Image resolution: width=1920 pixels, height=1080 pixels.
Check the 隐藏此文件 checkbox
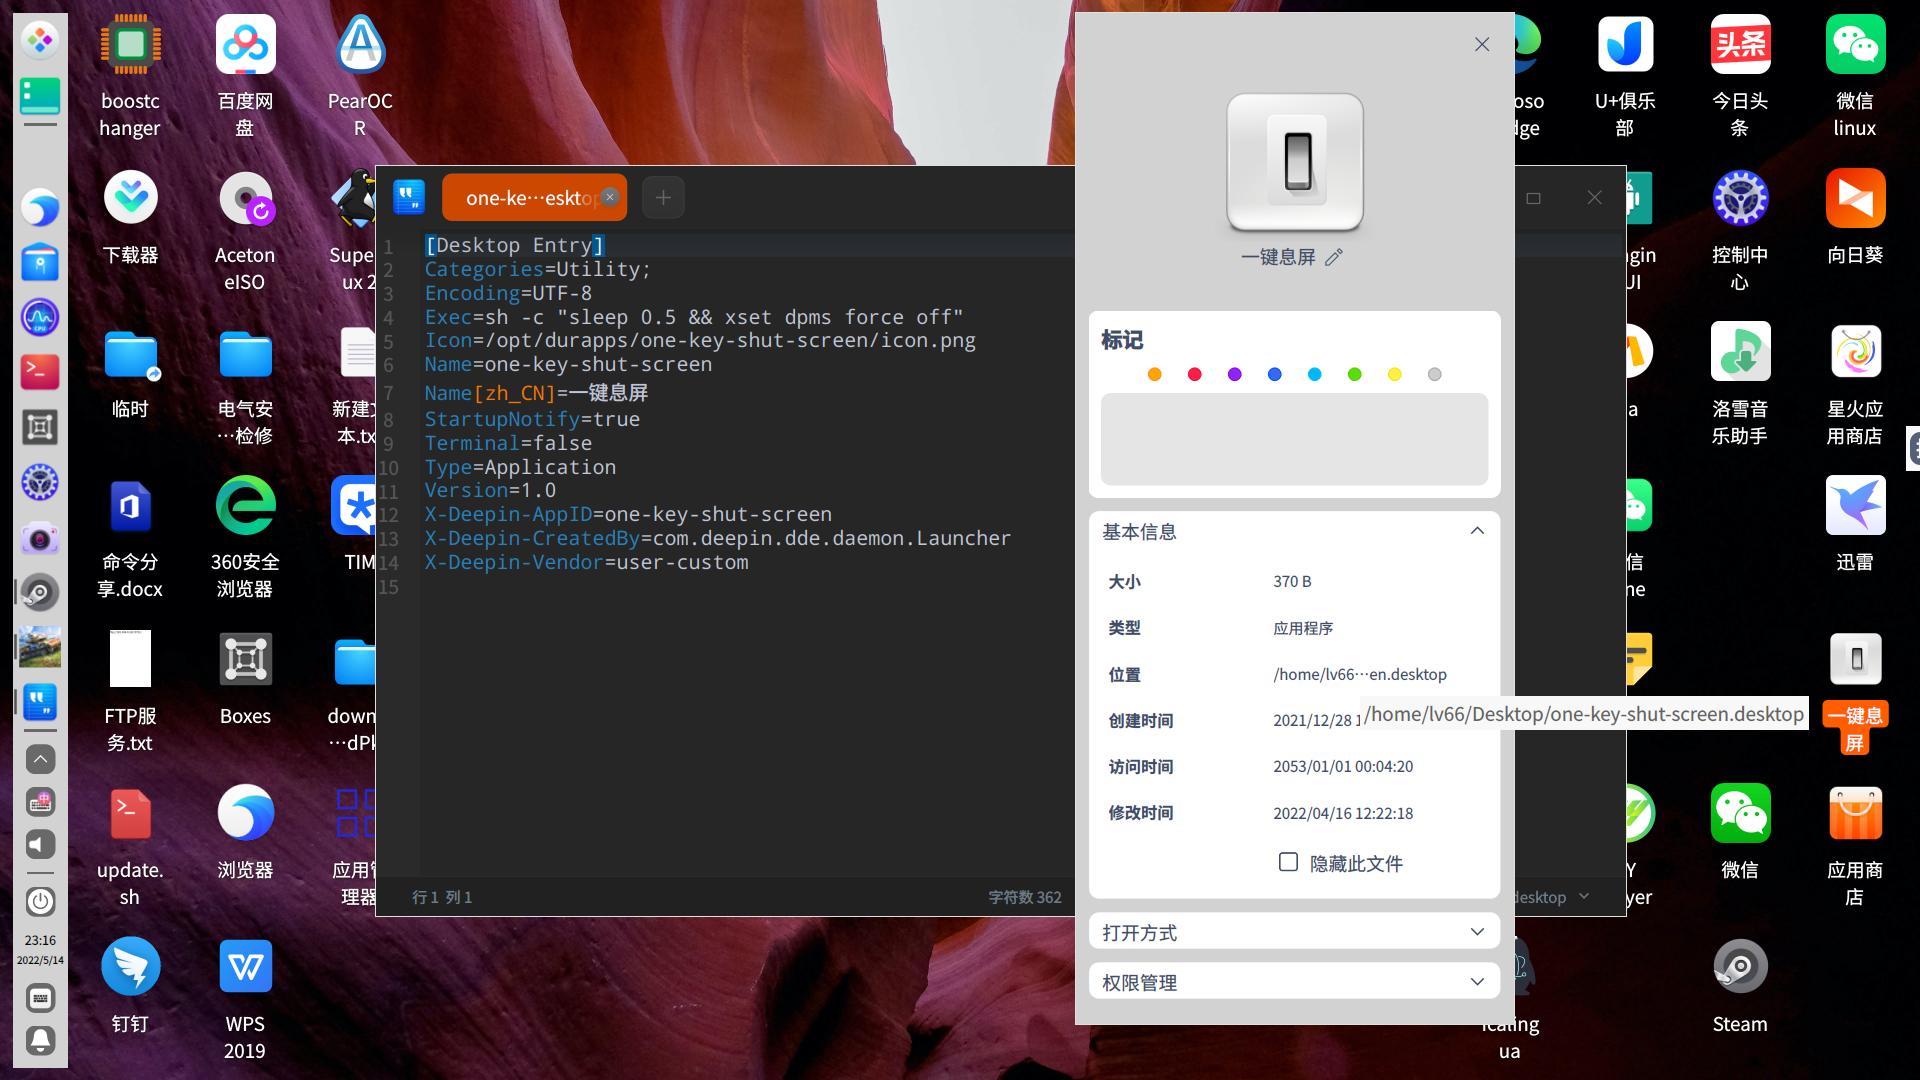tap(1288, 862)
